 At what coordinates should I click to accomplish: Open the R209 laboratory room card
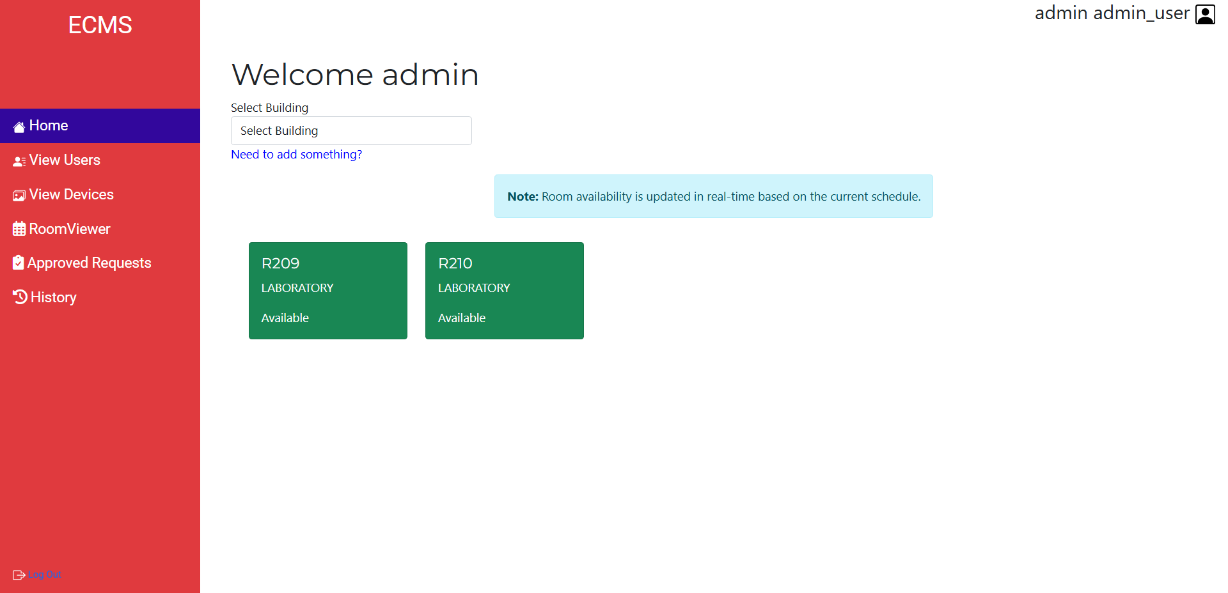pos(328,290)
